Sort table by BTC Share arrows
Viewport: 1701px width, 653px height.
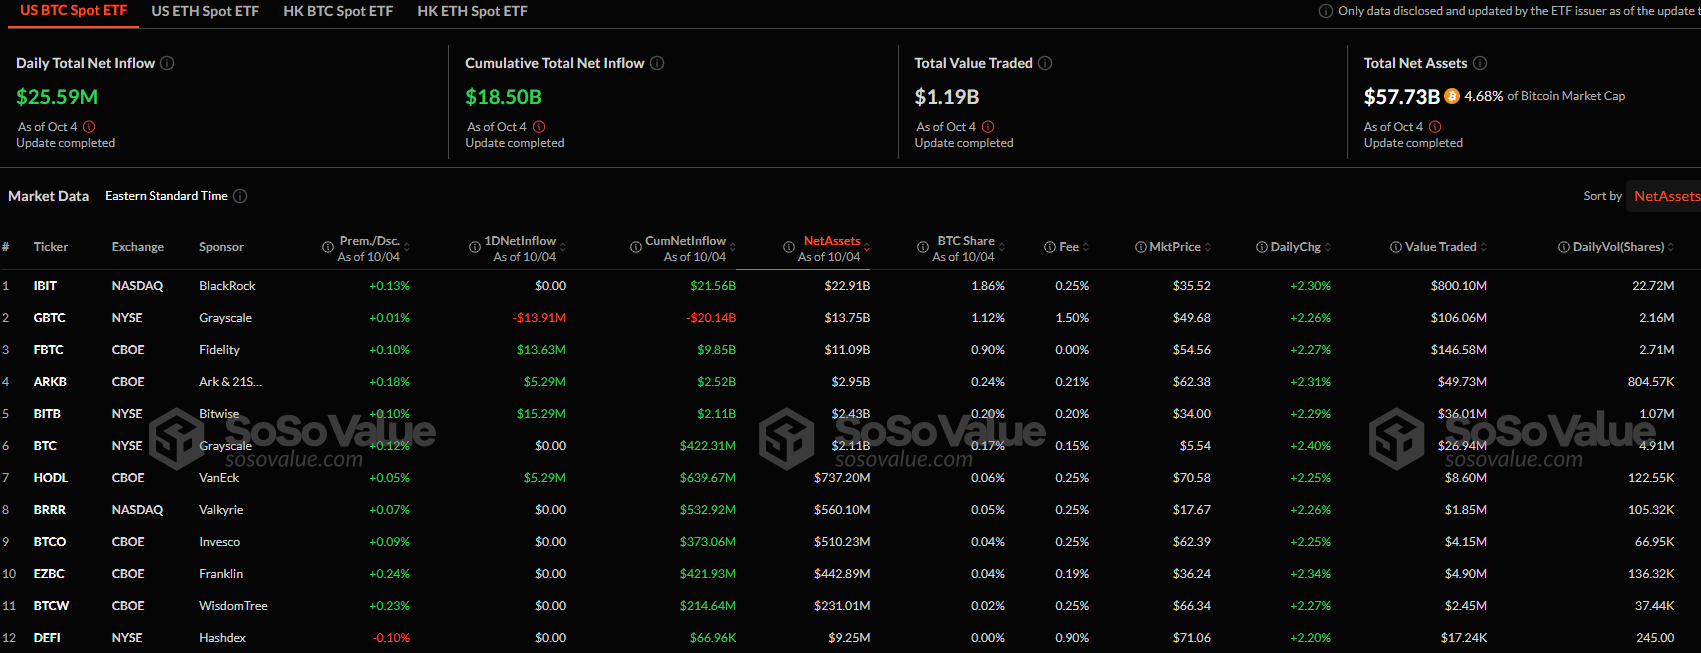coord(1002,247)
